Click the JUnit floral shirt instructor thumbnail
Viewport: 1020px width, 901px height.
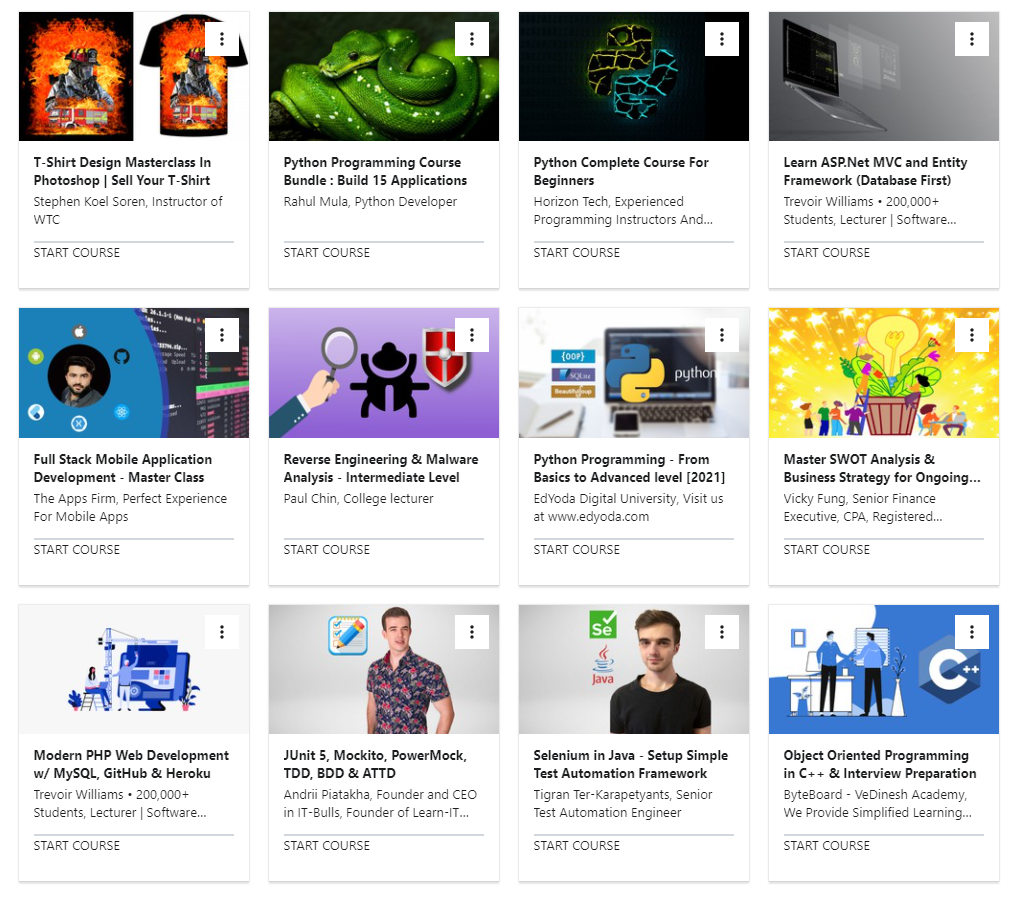coord(384,669)
